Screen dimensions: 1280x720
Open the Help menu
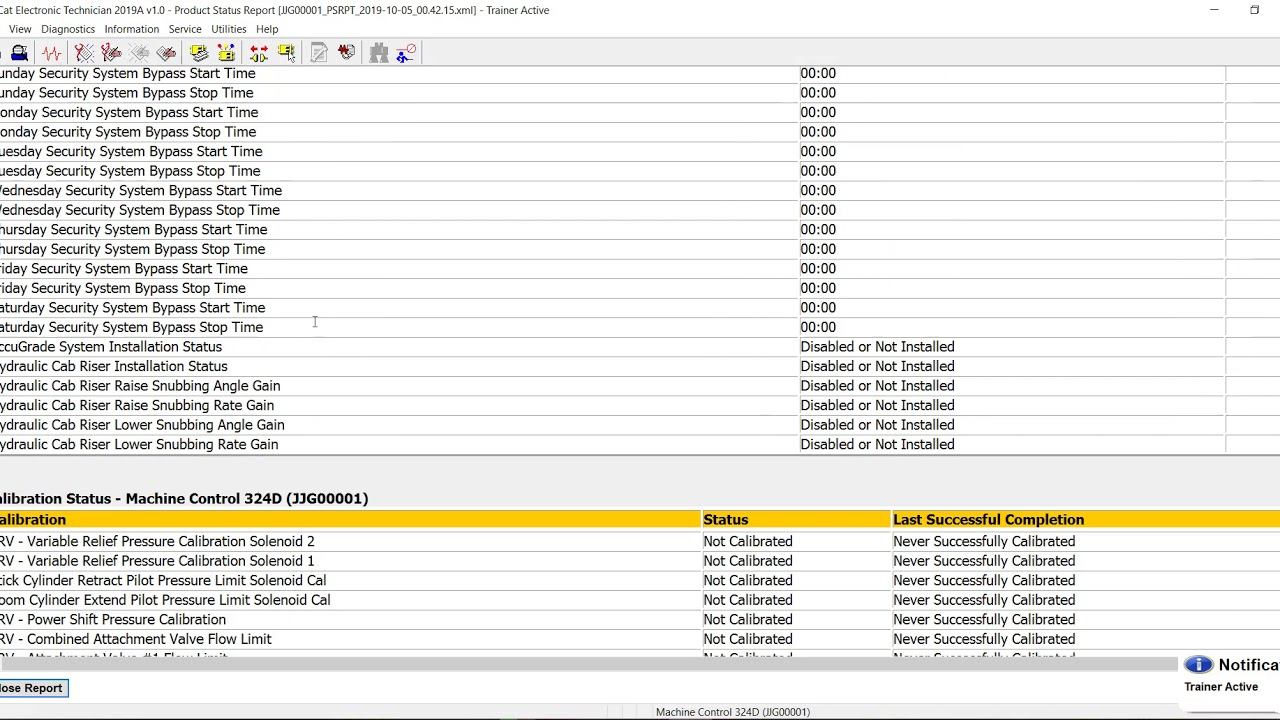[x=267, y=29]
